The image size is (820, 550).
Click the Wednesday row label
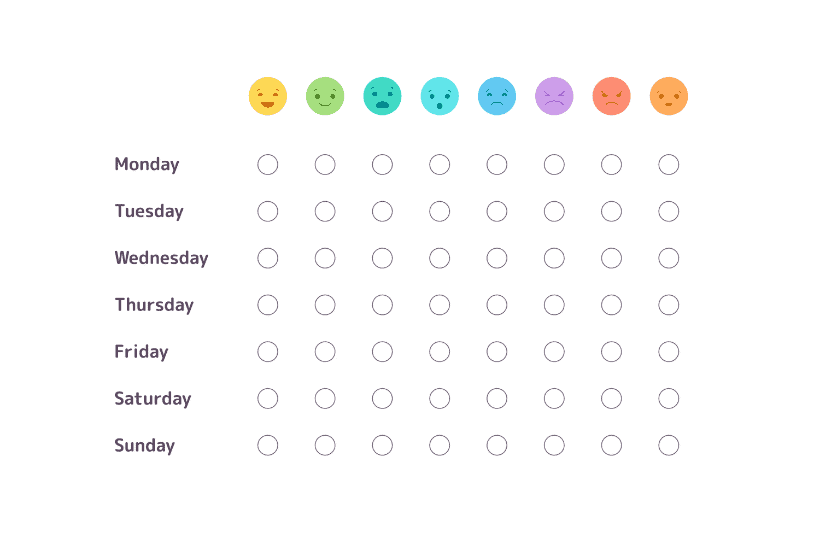(161, 258)
